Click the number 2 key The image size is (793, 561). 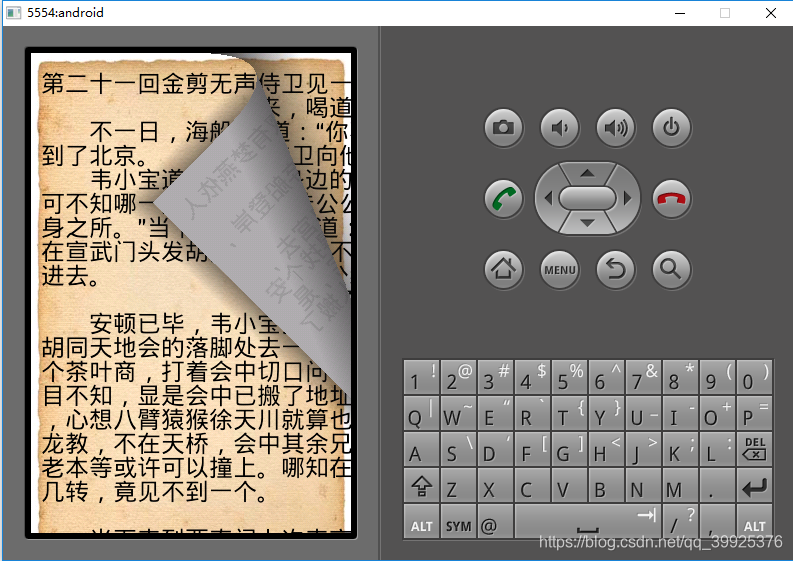coord(458,377)
